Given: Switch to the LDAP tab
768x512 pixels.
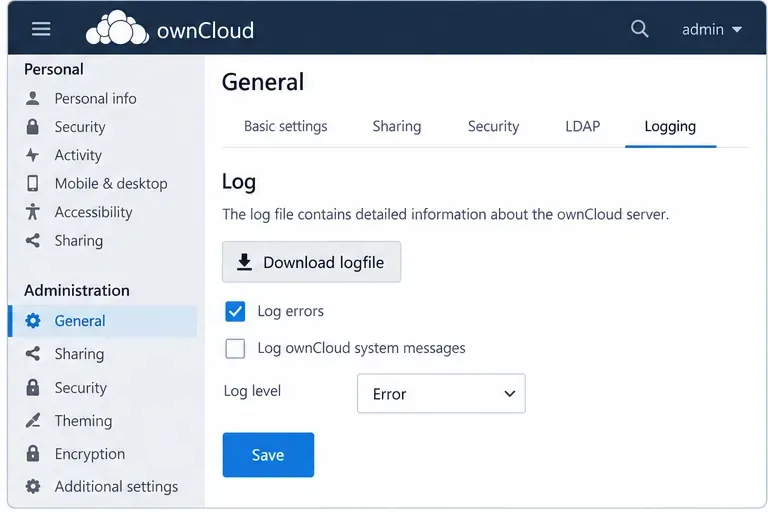Looking at the screenshot, I should [582, 126].
